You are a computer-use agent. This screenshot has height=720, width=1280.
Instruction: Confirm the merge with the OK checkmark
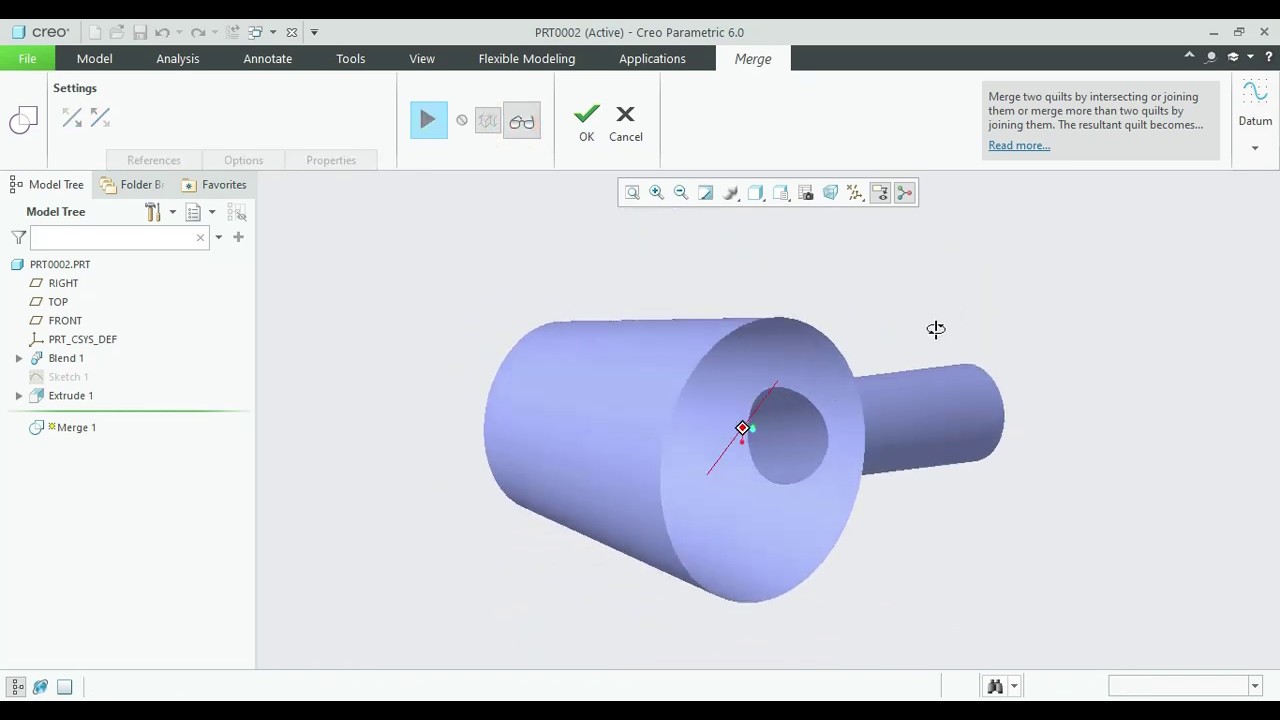tap(587, 122)
